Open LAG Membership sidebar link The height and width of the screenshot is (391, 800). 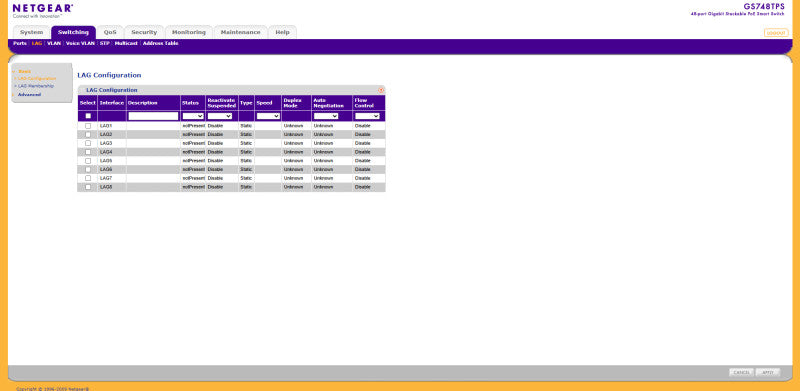(35, 86)
